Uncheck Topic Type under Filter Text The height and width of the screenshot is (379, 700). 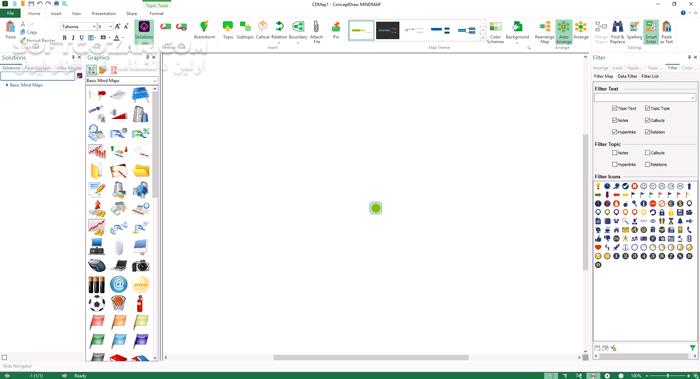tap(647, 108)
